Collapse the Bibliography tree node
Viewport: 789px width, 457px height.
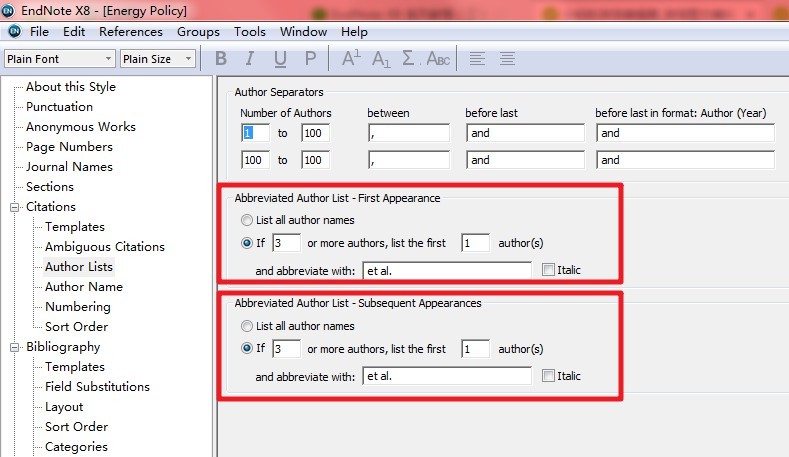15,347
